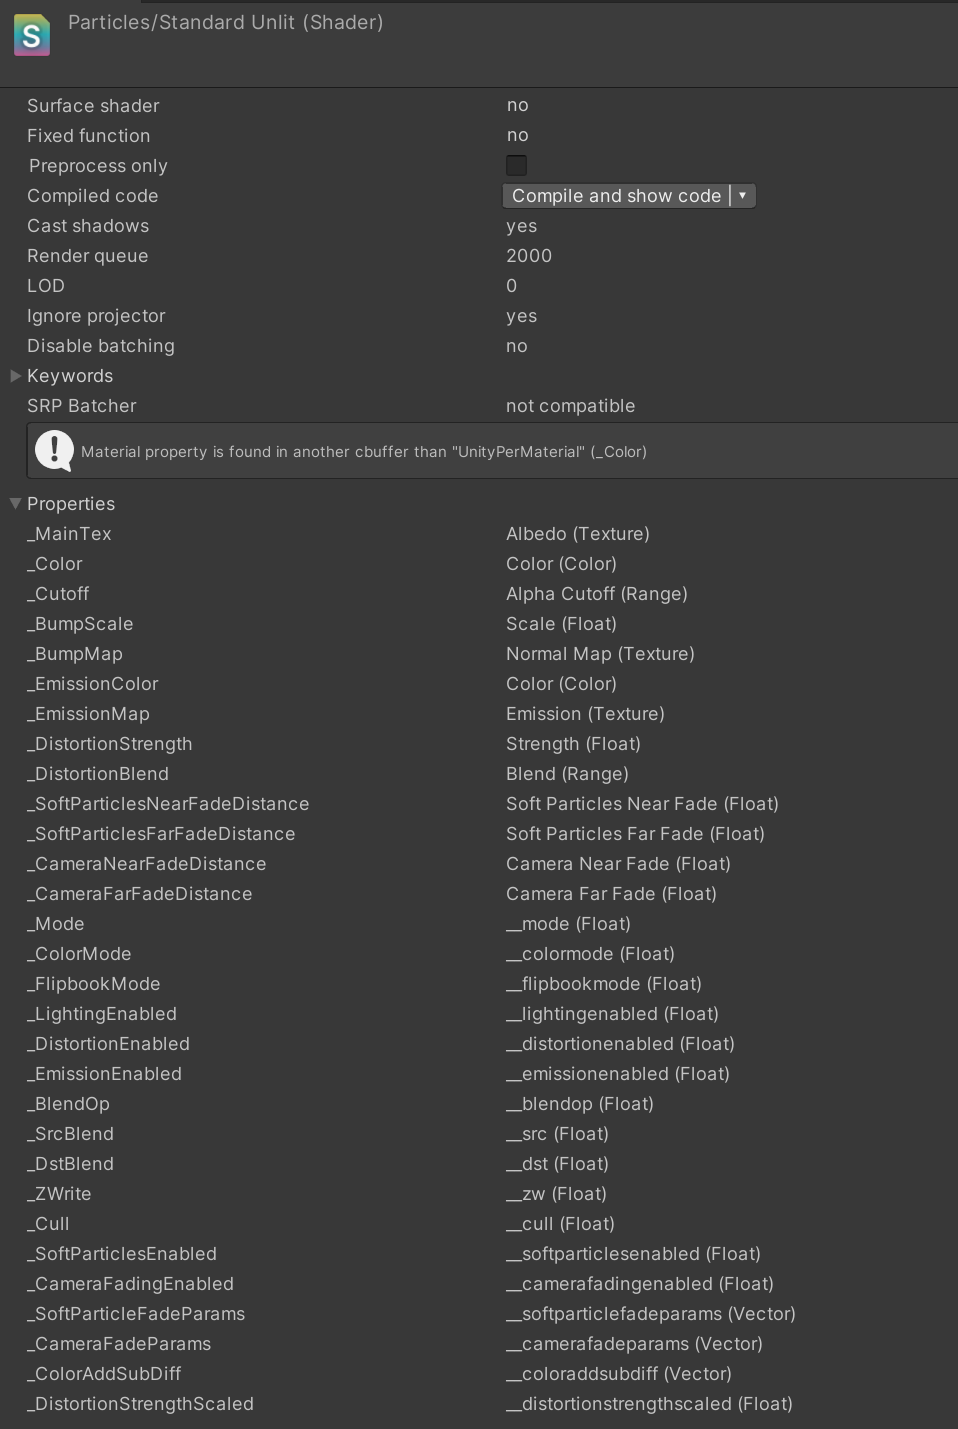
Task: Click the warning icon in SRP Batcher message
Action: click(54, 450)
